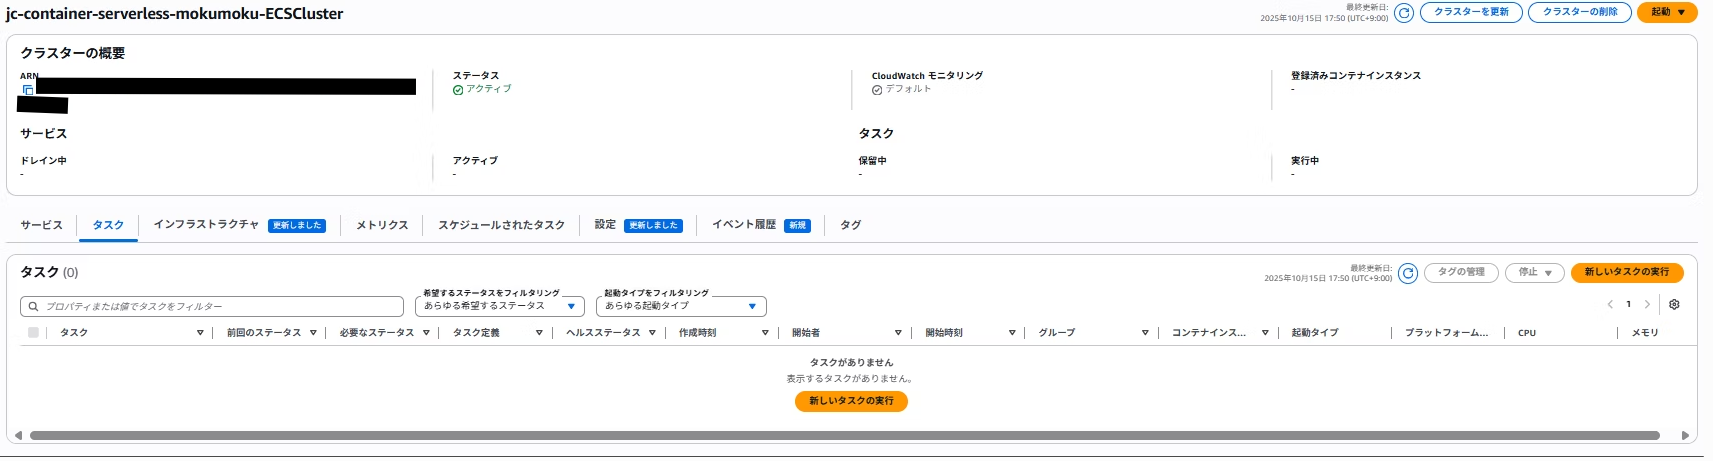Click the horizontal scrollbar thumb

(845, 436)
